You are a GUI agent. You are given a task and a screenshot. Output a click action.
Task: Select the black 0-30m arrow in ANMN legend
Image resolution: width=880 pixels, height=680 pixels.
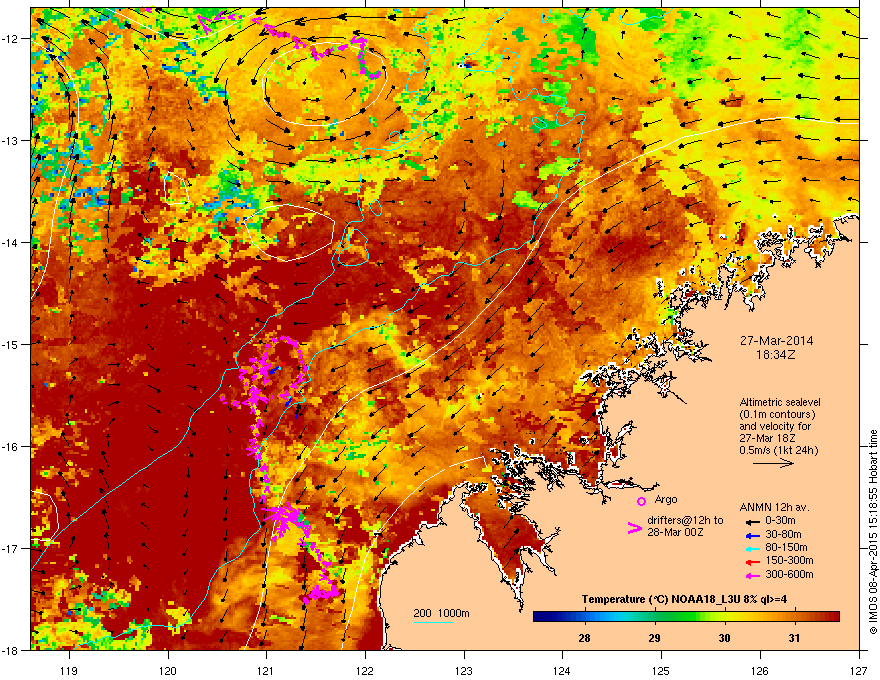point(753,522)
